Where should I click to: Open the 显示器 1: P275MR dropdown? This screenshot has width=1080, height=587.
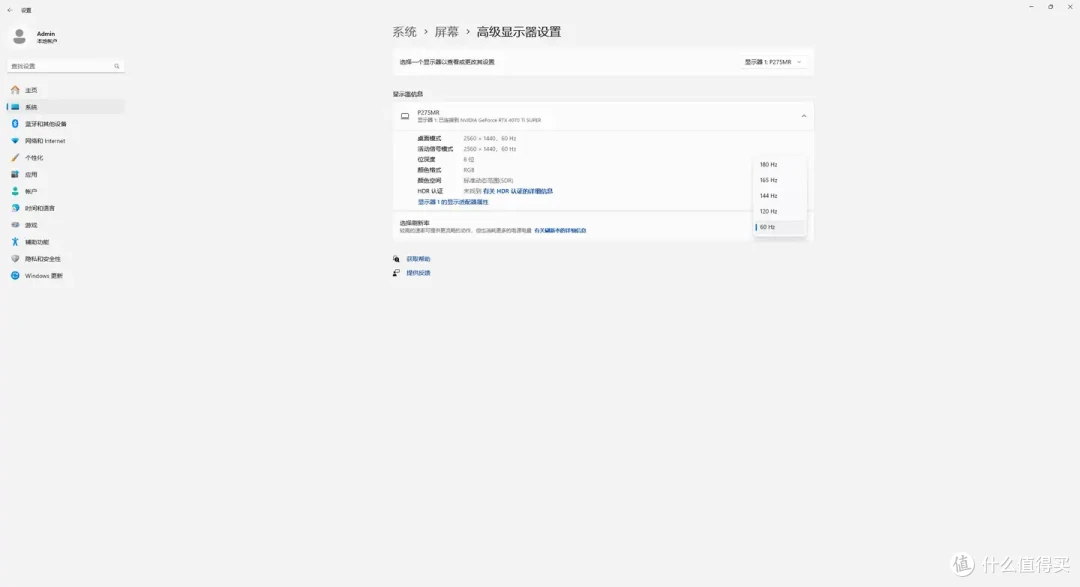point(773,62)
